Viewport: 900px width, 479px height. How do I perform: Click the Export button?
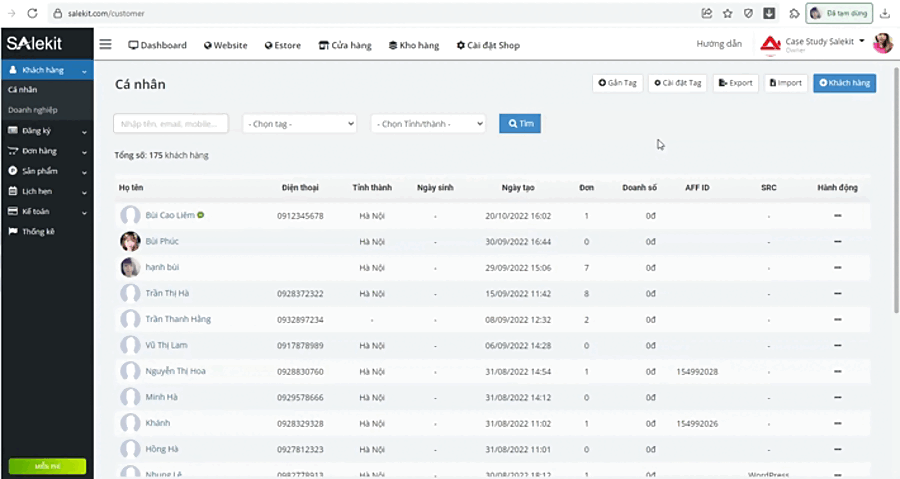coord(736,83)
